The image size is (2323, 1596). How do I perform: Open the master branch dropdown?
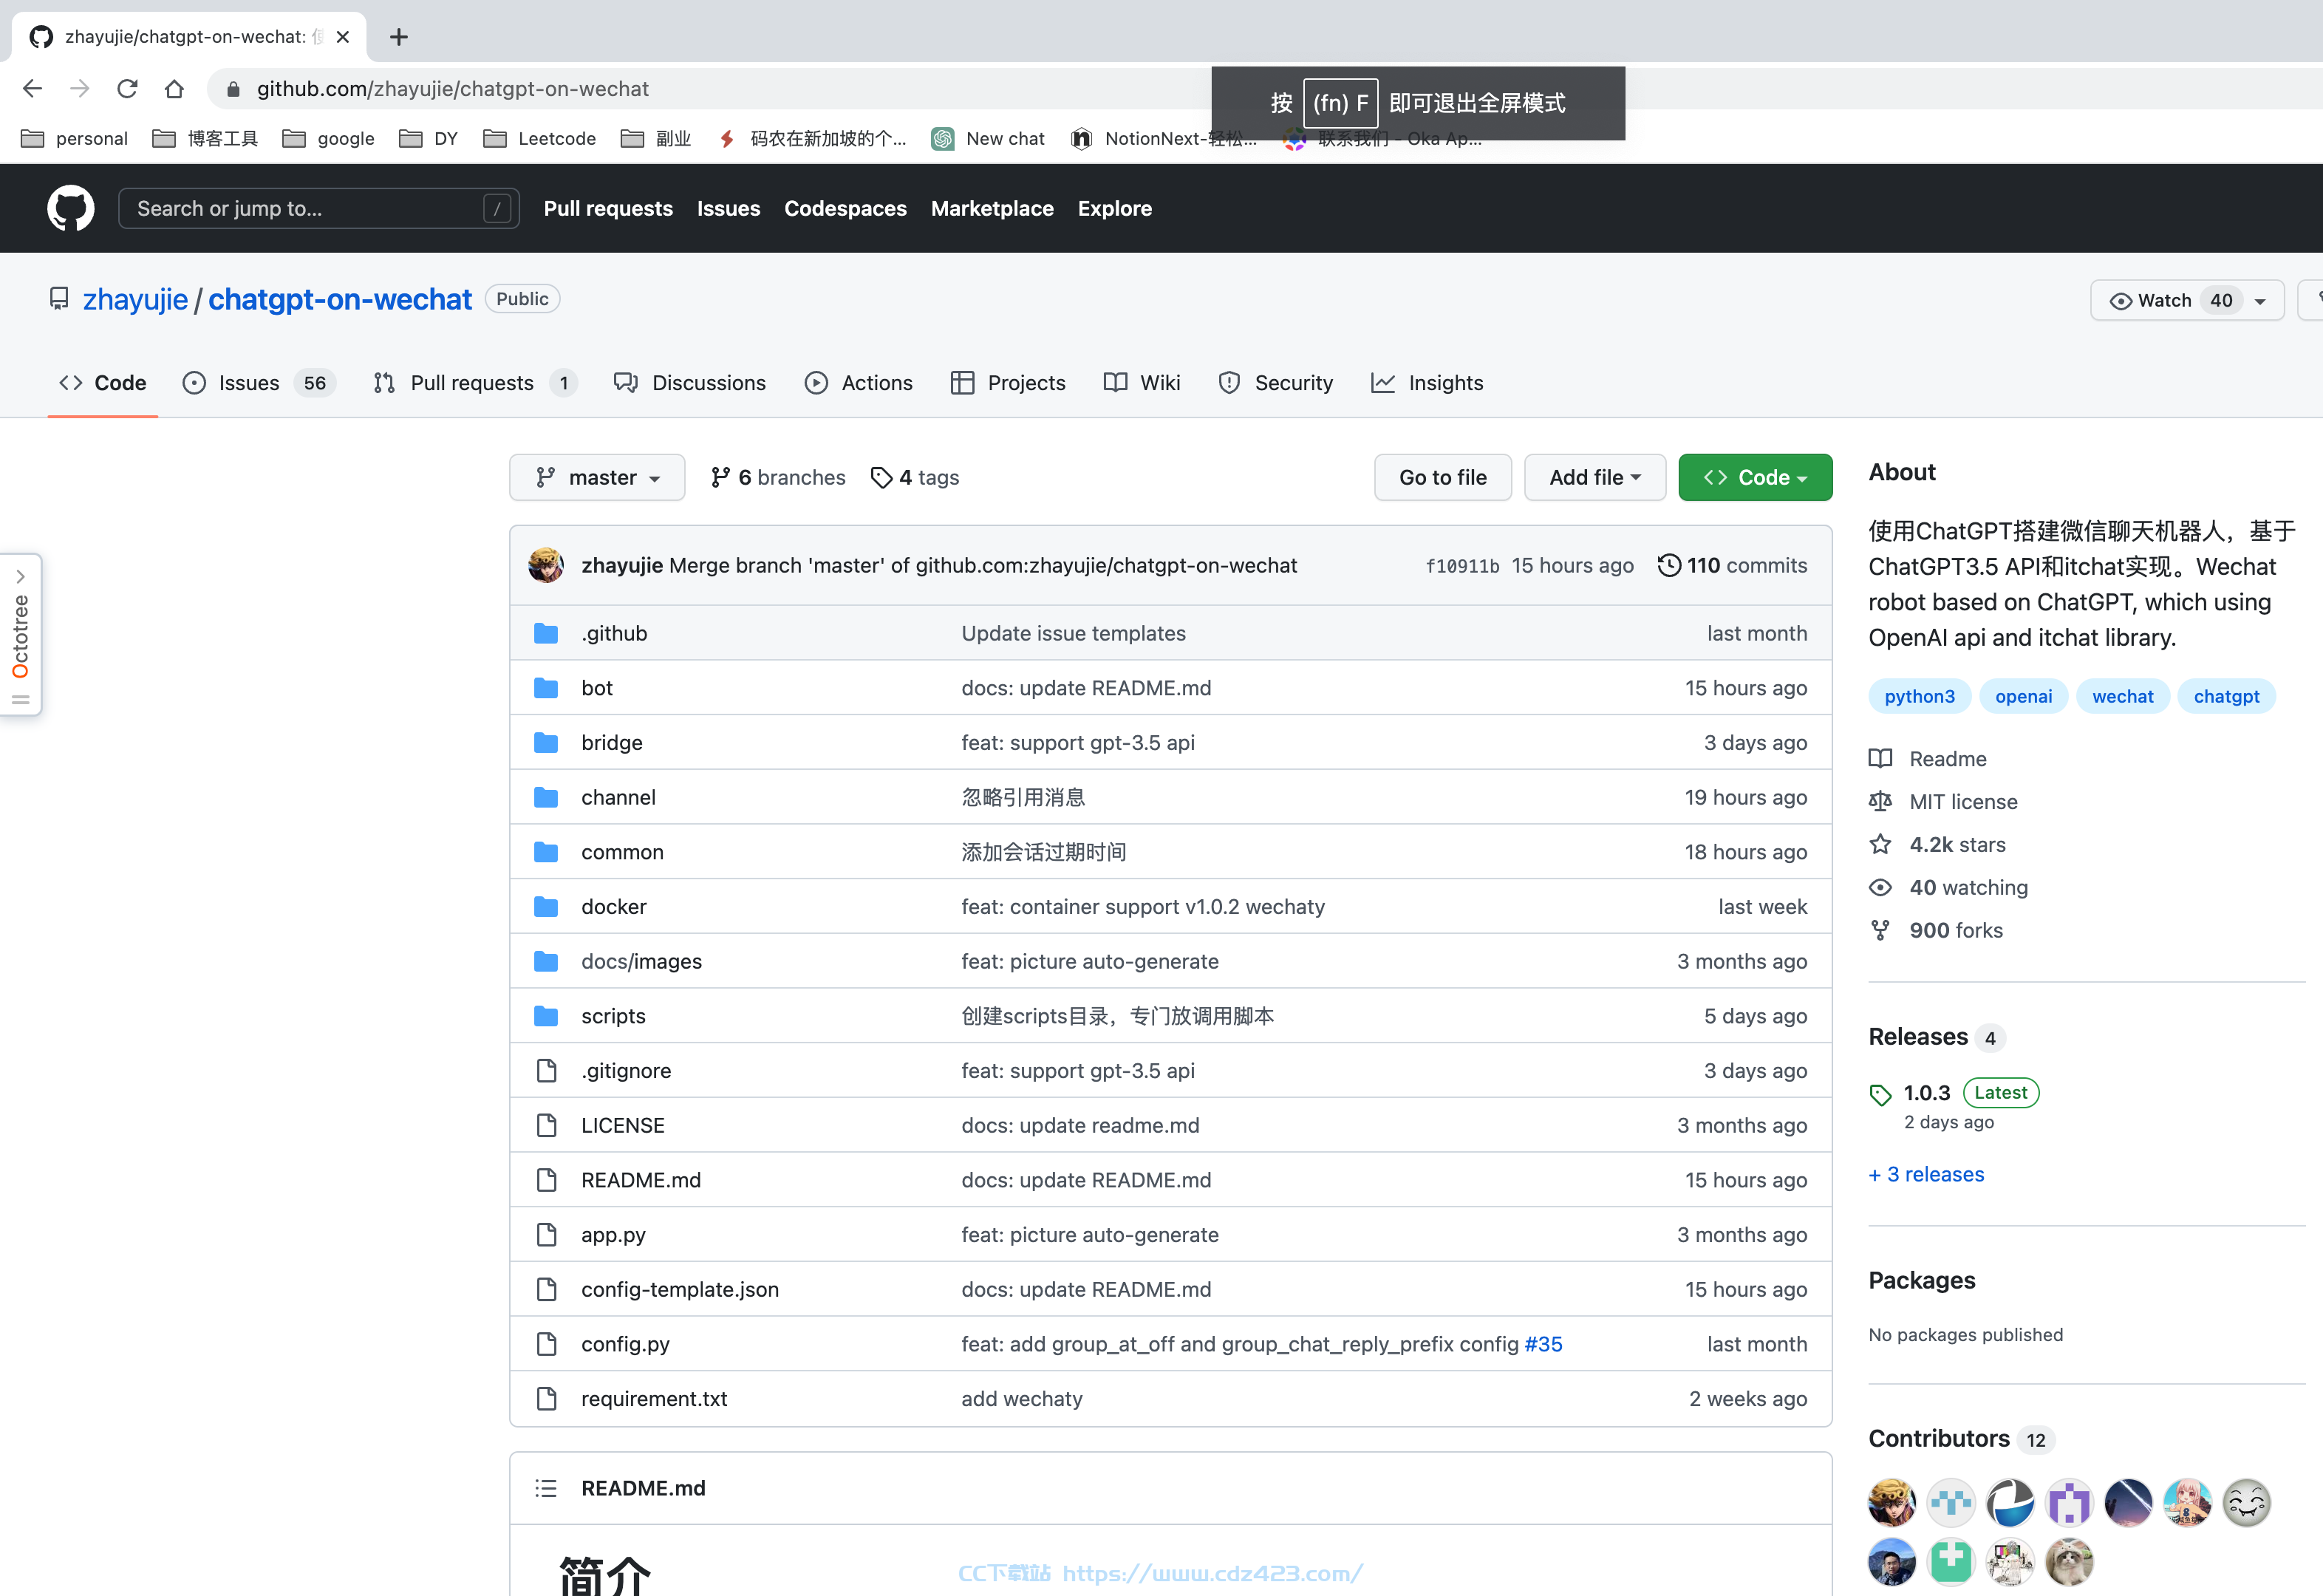click(597, 478)
